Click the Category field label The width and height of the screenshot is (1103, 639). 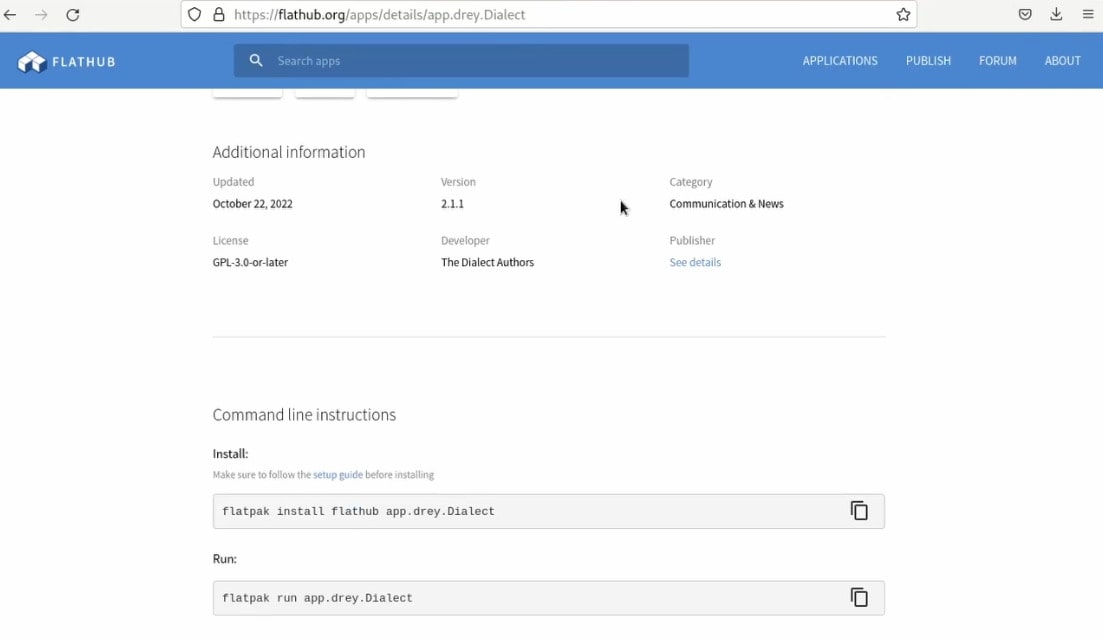coord(691,182)
